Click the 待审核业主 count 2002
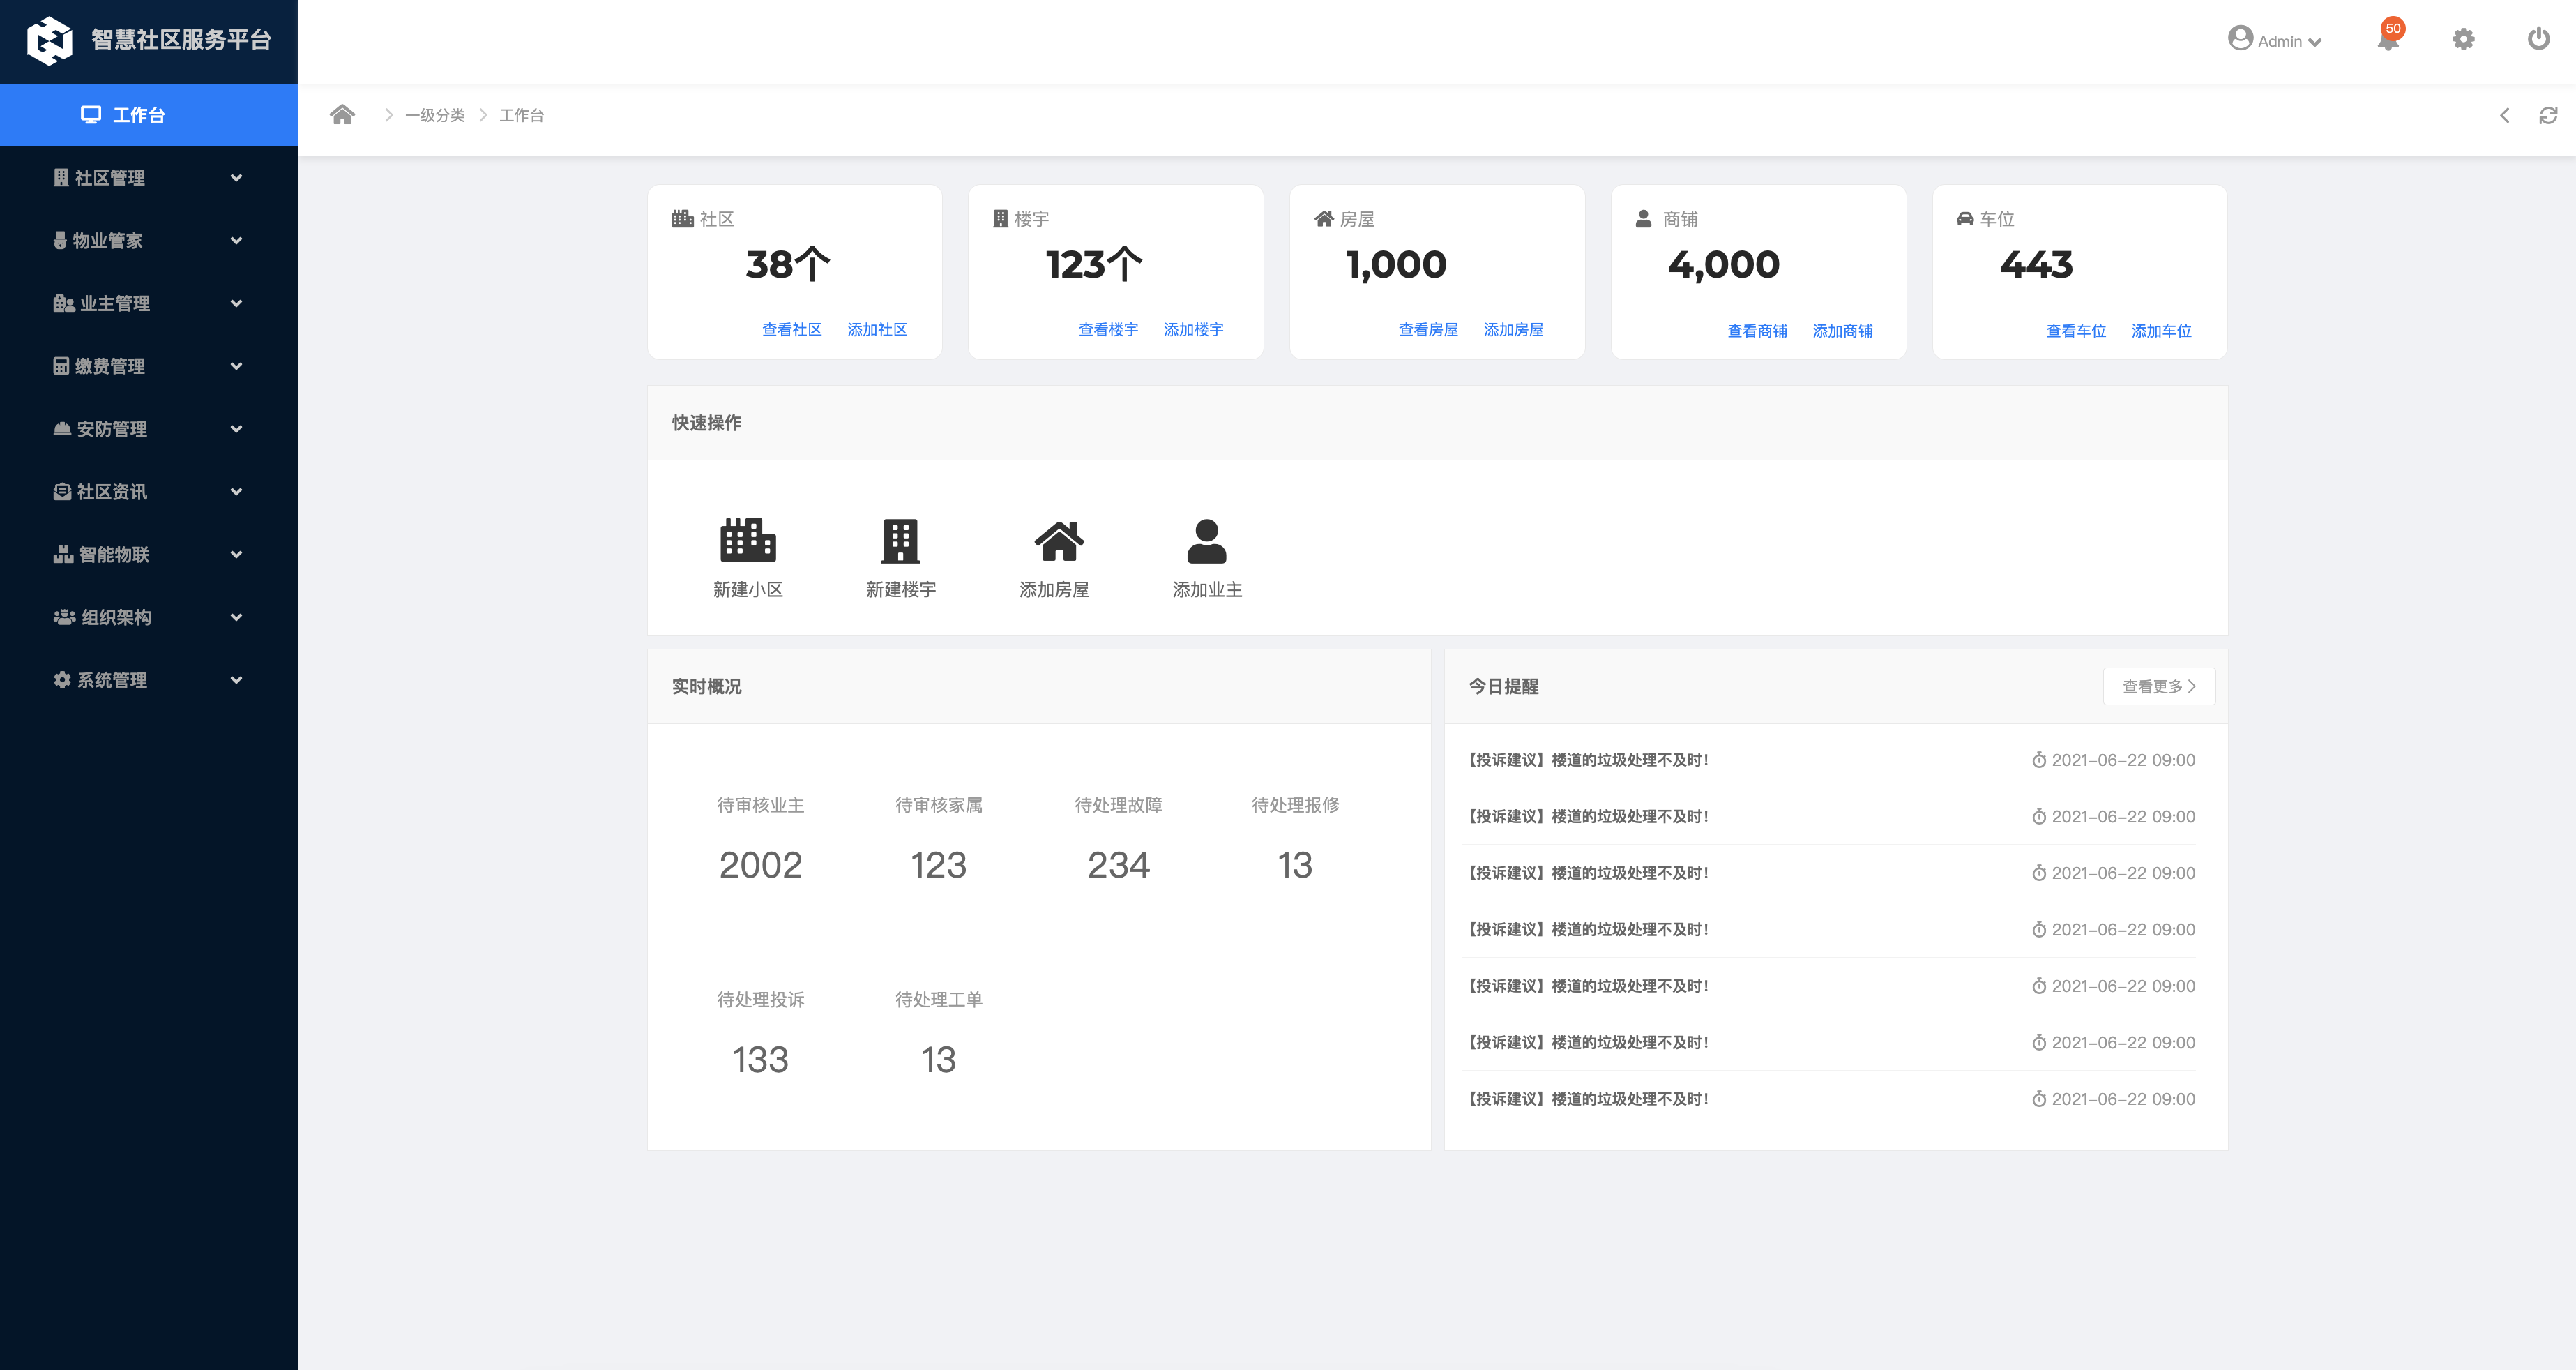The width and height of the screenshot is (2576, 1370). [x=760, y=865]
